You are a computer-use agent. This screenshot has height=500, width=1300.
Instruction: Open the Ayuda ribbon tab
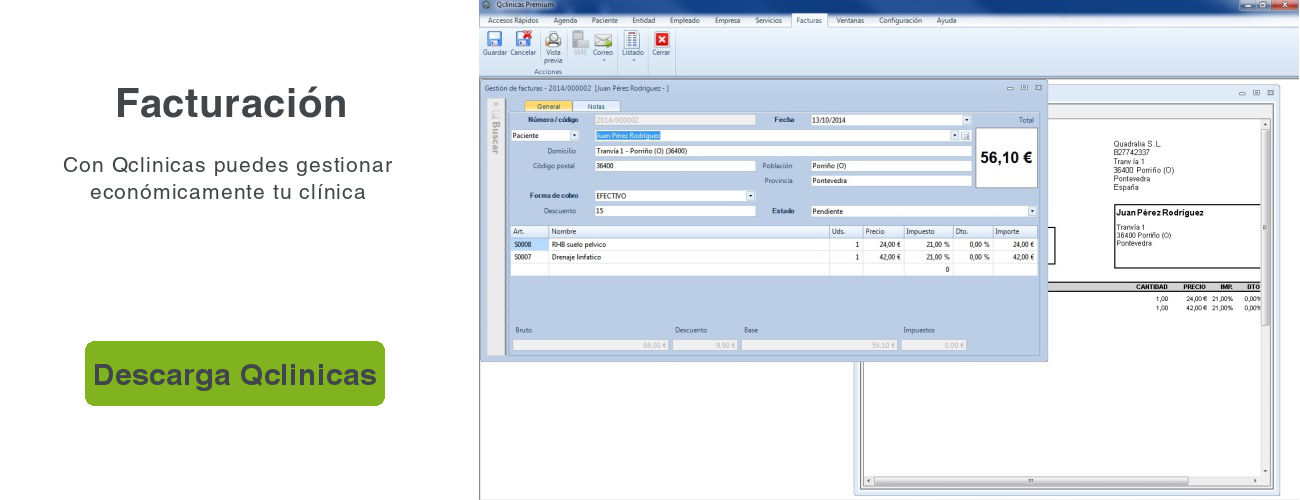coord(946,20)
